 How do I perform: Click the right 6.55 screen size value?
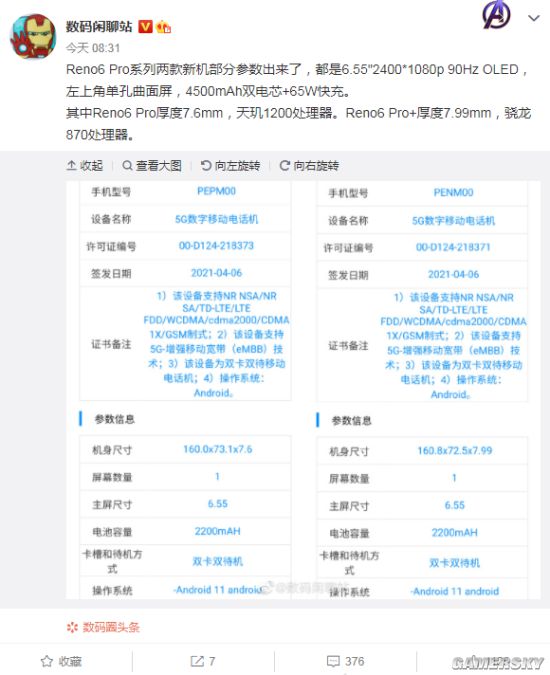pos(455,505)
